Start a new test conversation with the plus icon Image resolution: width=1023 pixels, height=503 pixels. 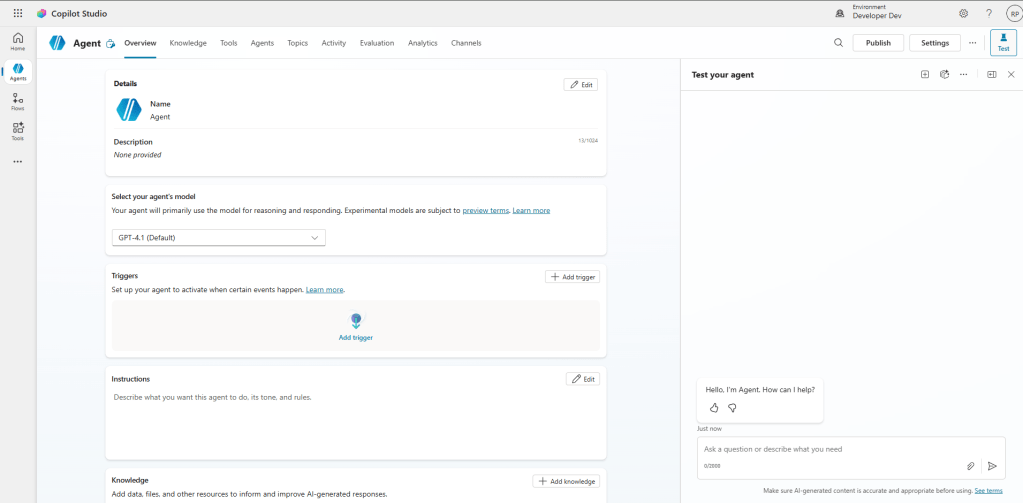coord(925,75)
